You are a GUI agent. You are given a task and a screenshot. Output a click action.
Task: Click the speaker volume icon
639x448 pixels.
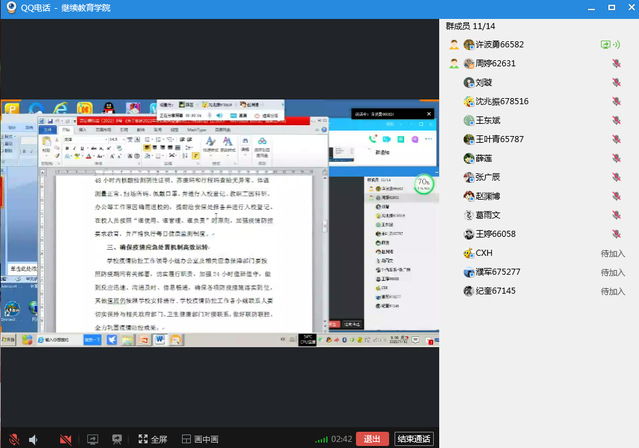(34, 439)
